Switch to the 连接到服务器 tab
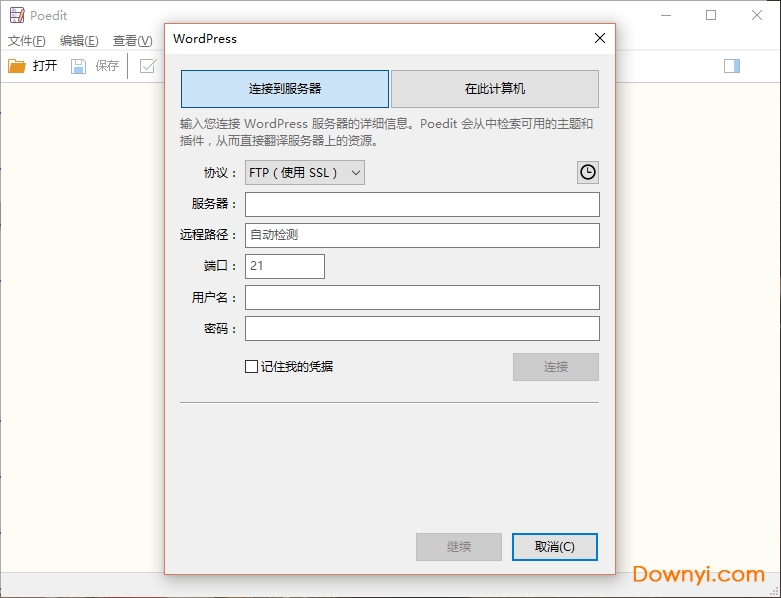Image resolution: width=781 pixels, height=598 pixels. [285, 89]
